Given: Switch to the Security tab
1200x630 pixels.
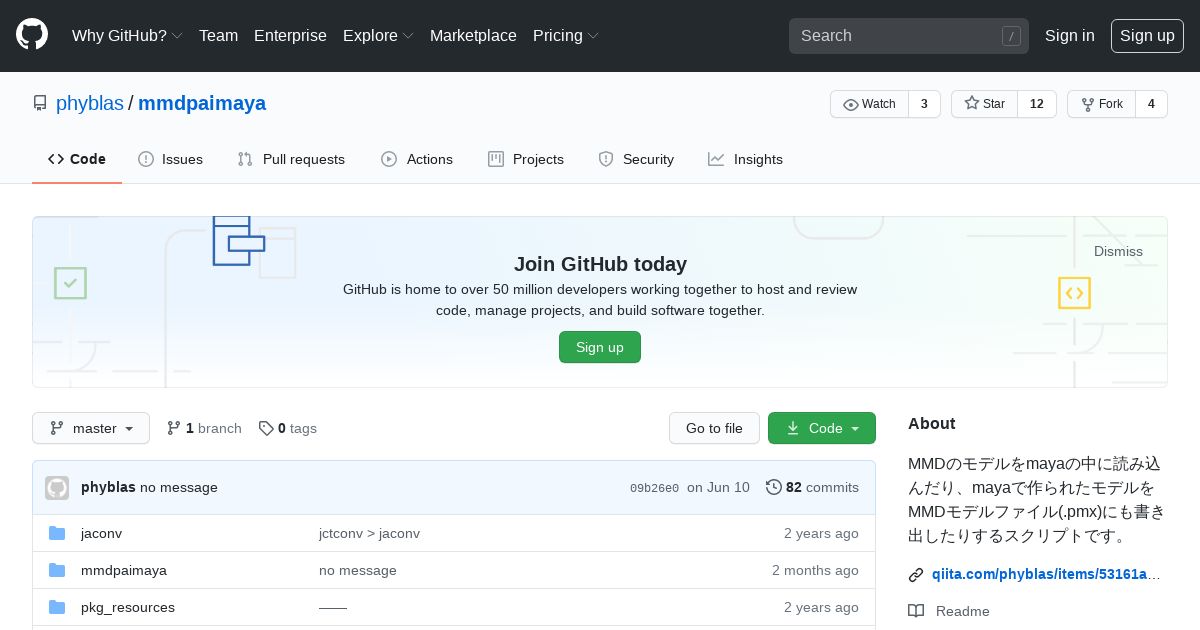Looking at the screenshot, I should click(636, 159).
